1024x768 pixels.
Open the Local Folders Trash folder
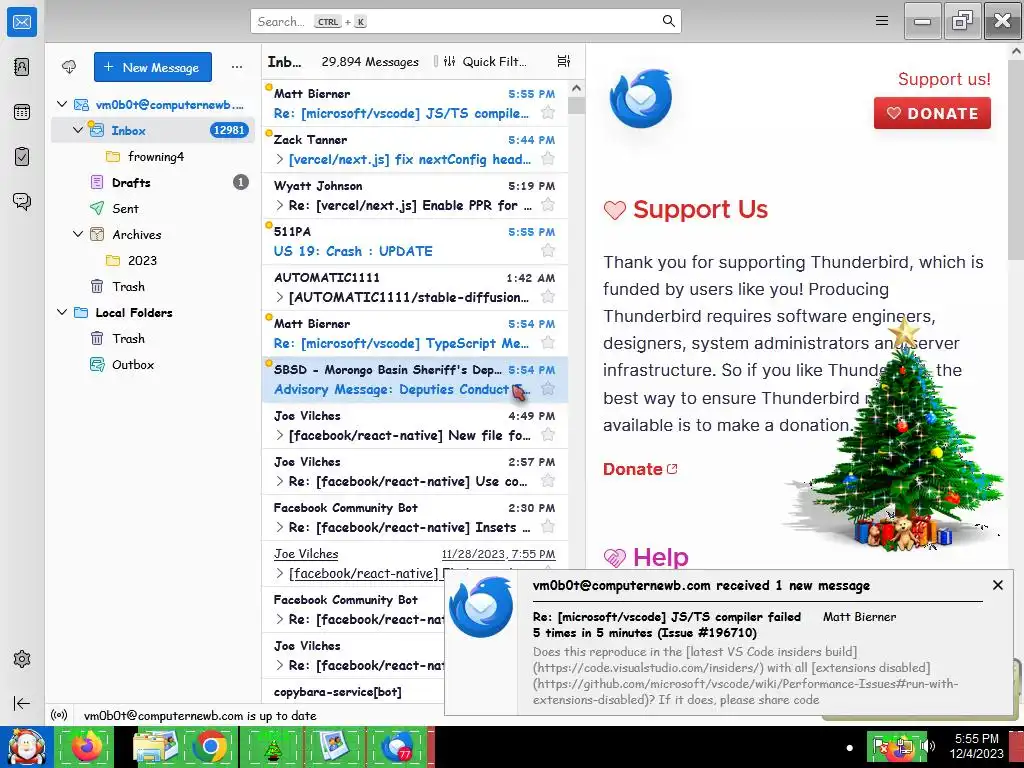[153, 338]
